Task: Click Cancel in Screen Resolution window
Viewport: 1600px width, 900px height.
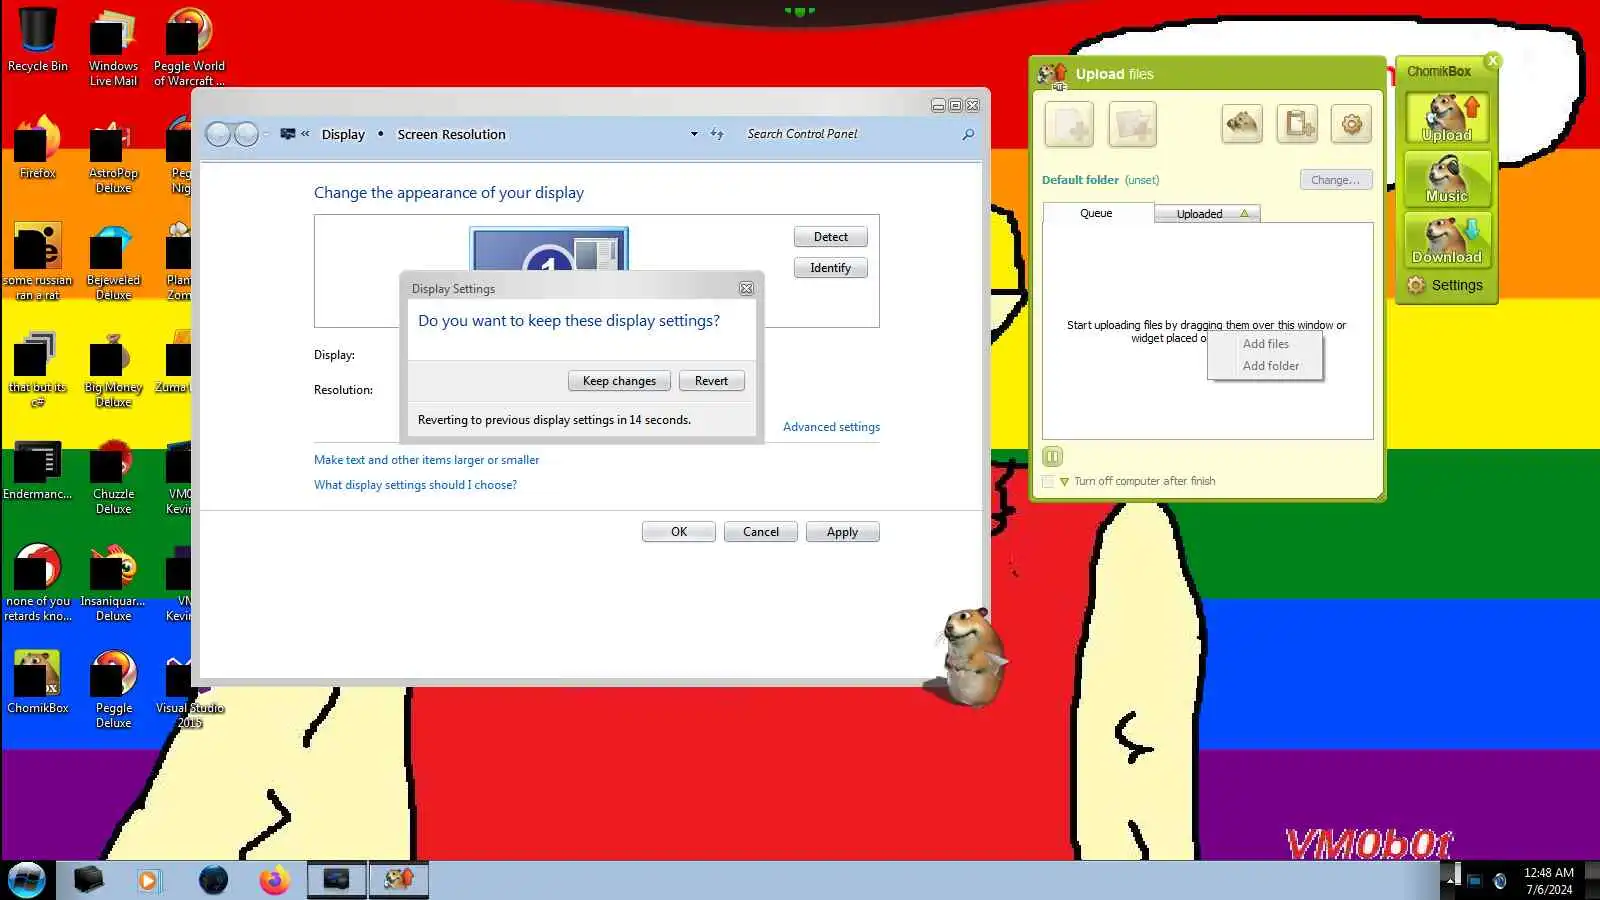Action: click(x=760, y=532)
